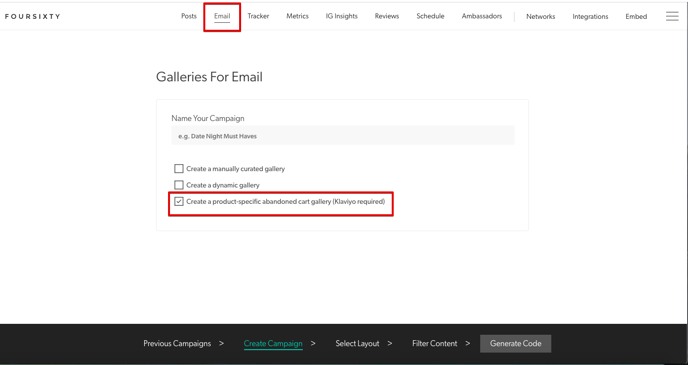This screenshot has width=688, height=365.
Task: Click the Generate Code button
Action: (x=516, y=344)
